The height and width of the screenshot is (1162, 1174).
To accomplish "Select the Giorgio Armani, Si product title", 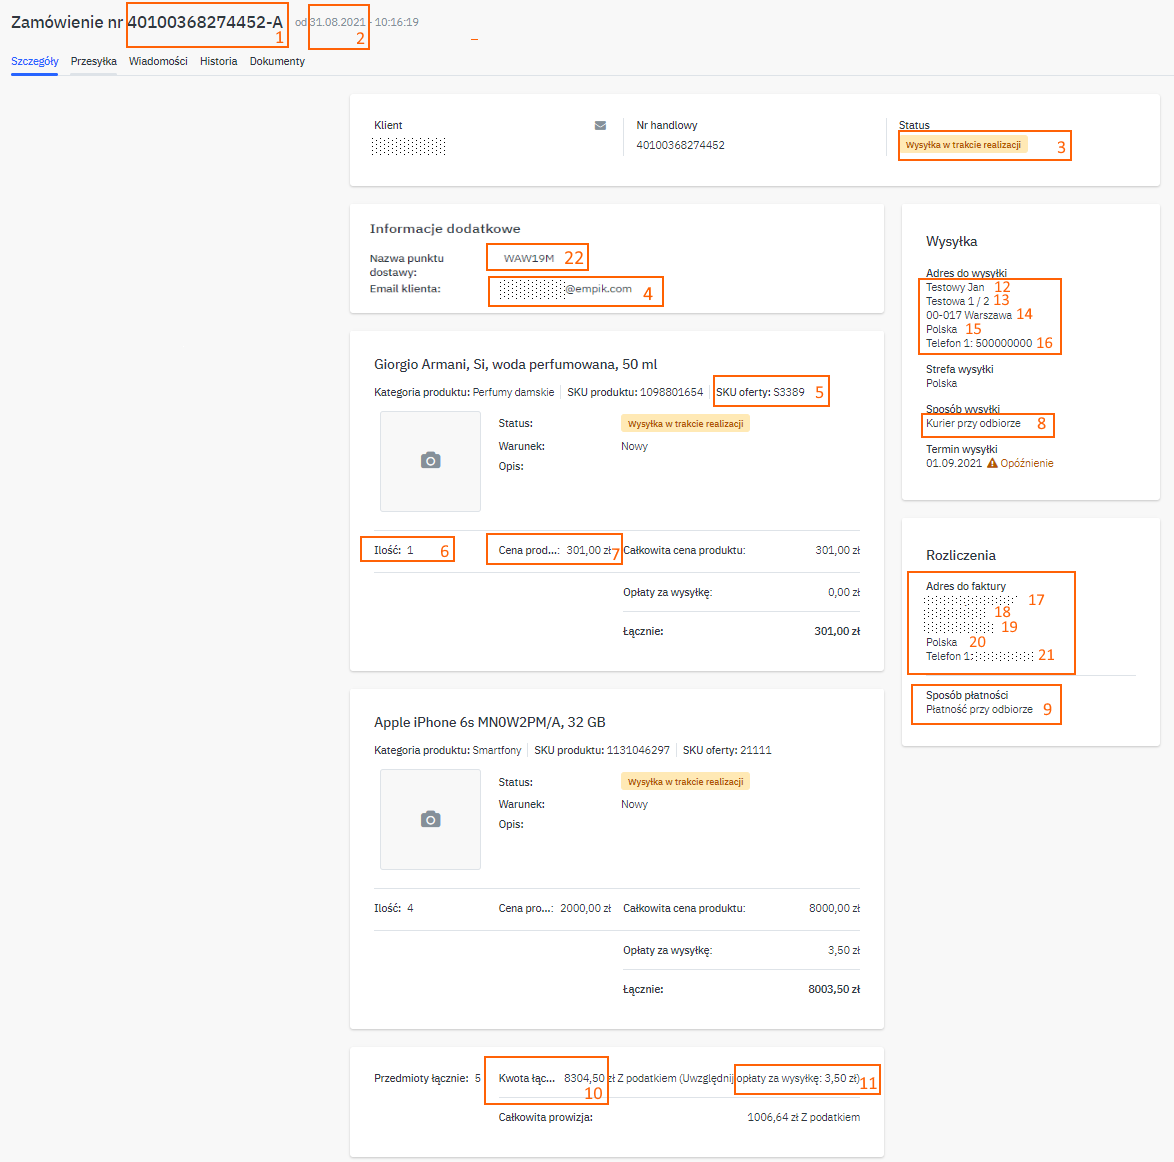I will pyautogui.click(x=515, y=365).
